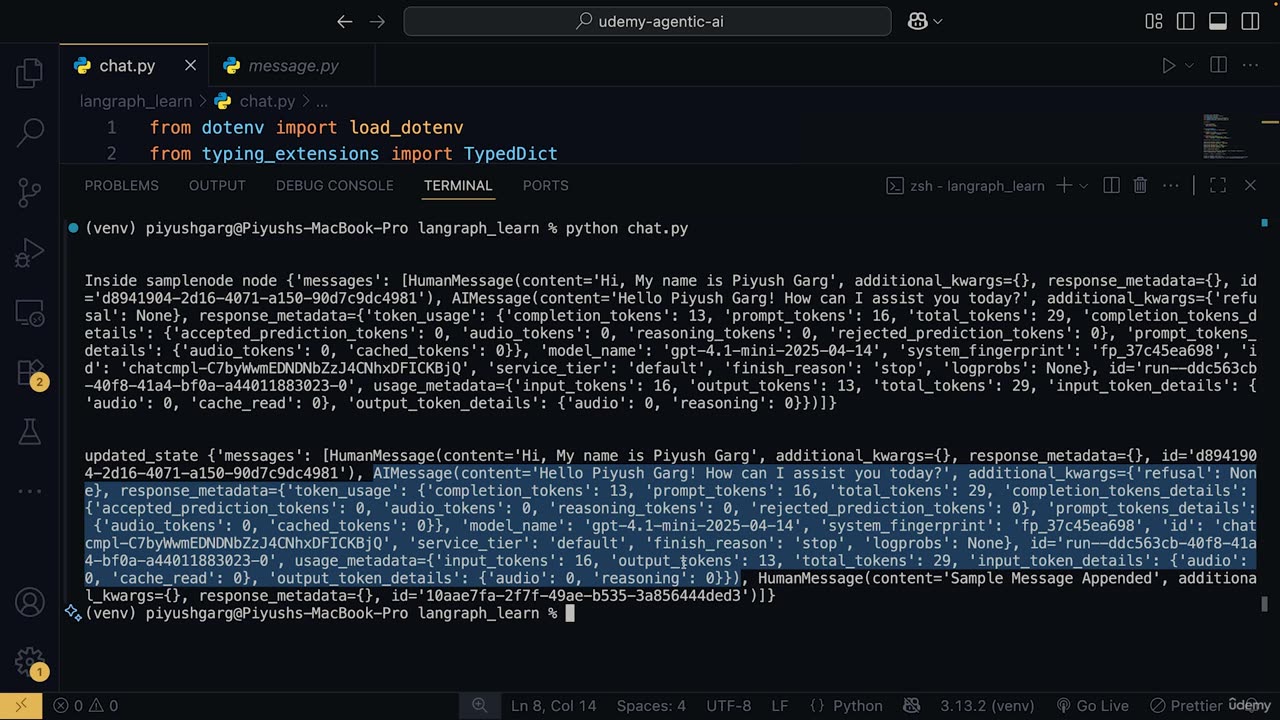Maximize the panel size
The width and height of the screenshot is (1280, 720).
[x=1218, y=185]
